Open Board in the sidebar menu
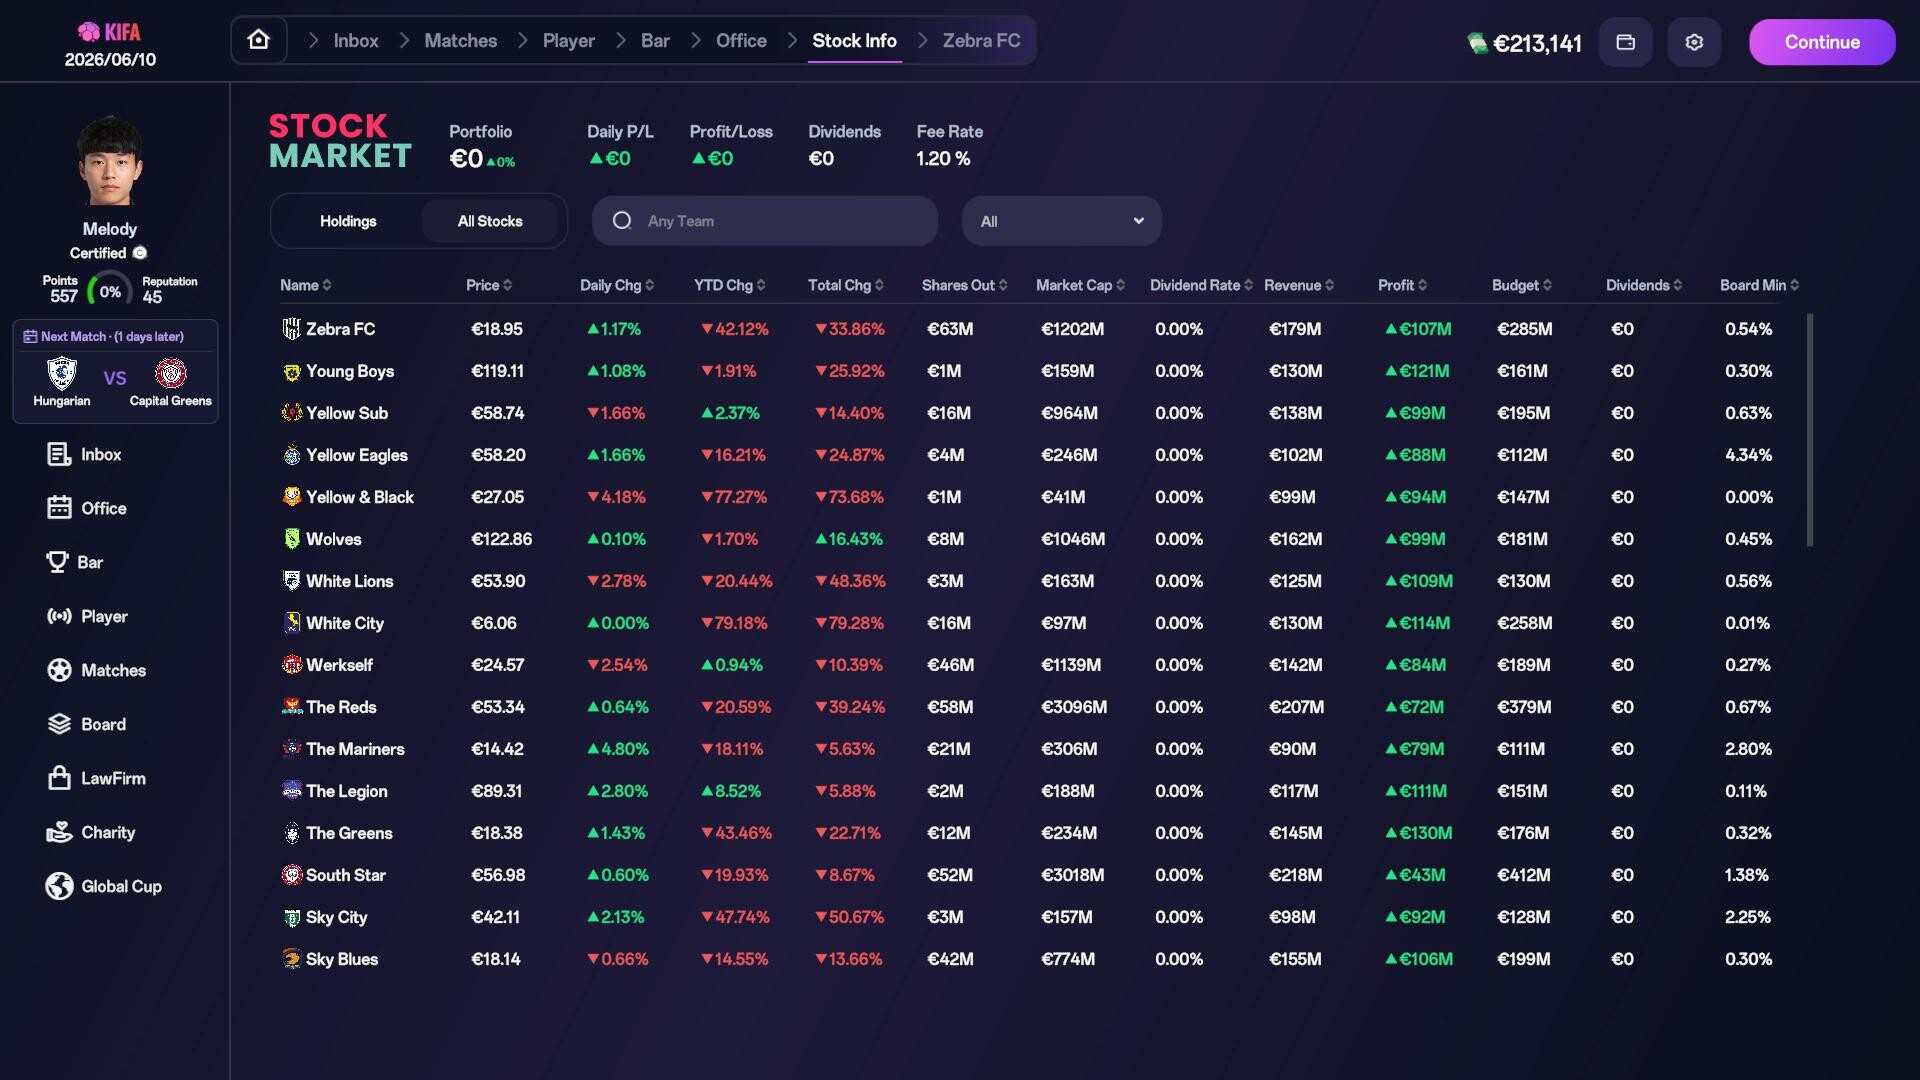This screenshot has width=1920, height=1080. (x=86, y=724)
